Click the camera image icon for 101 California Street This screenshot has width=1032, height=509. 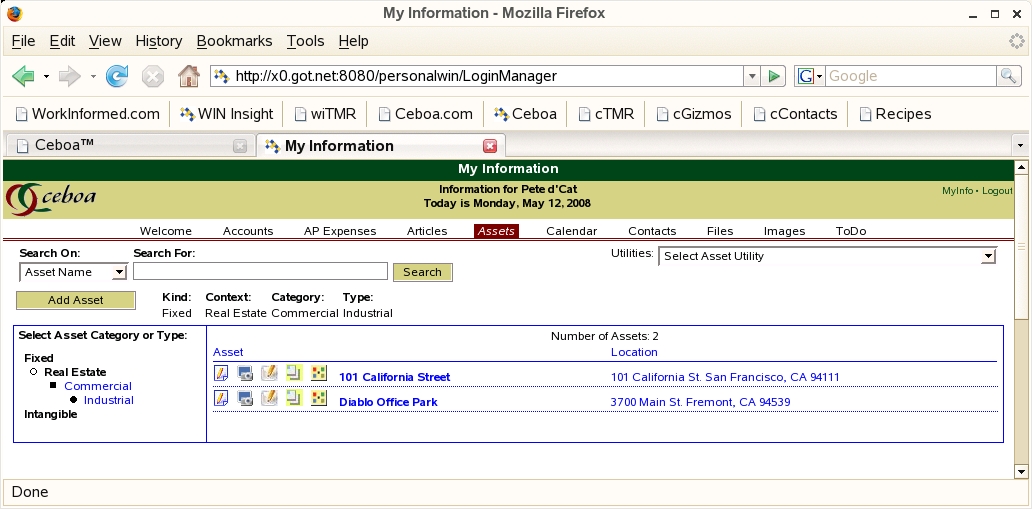pyautogui.click(x=245, y=373)
